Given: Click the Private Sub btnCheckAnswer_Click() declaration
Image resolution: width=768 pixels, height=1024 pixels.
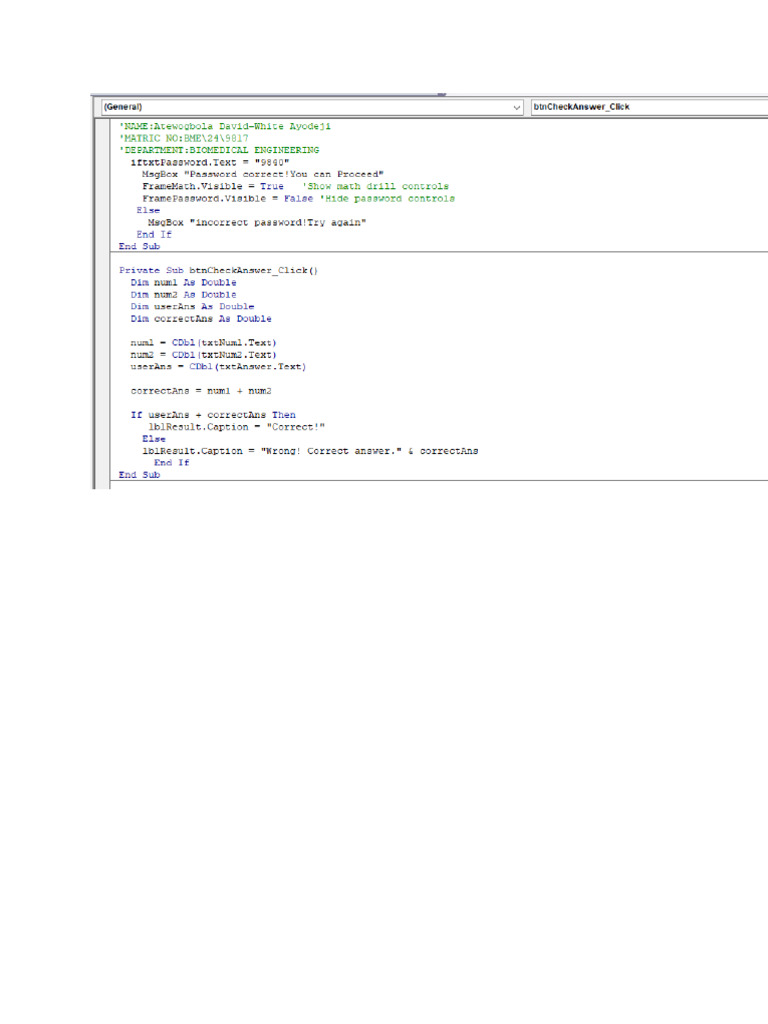Looking at the screenshot, I should pos(218,270).
